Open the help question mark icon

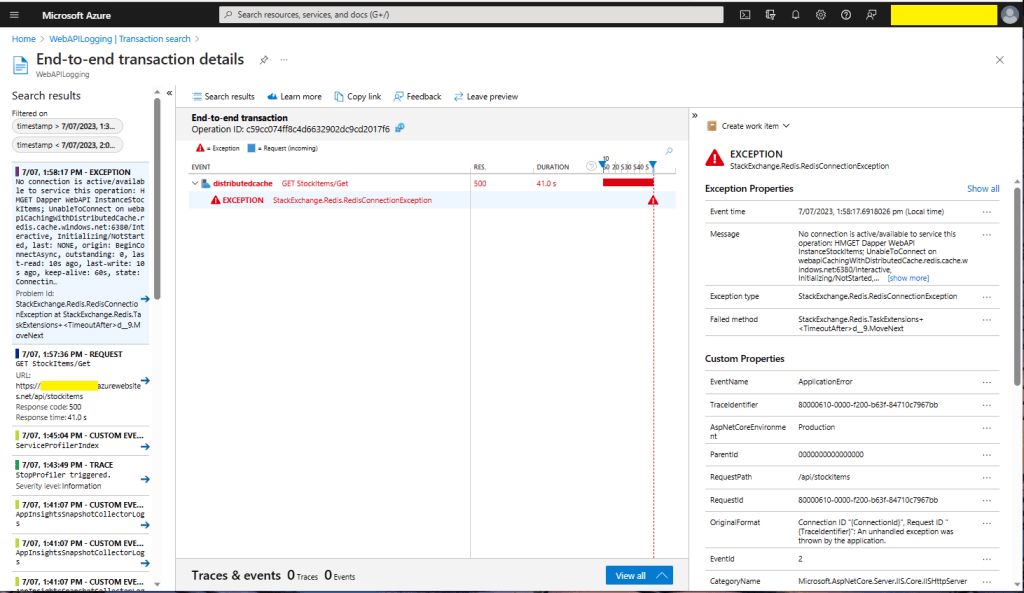click(x=846, y=15)
